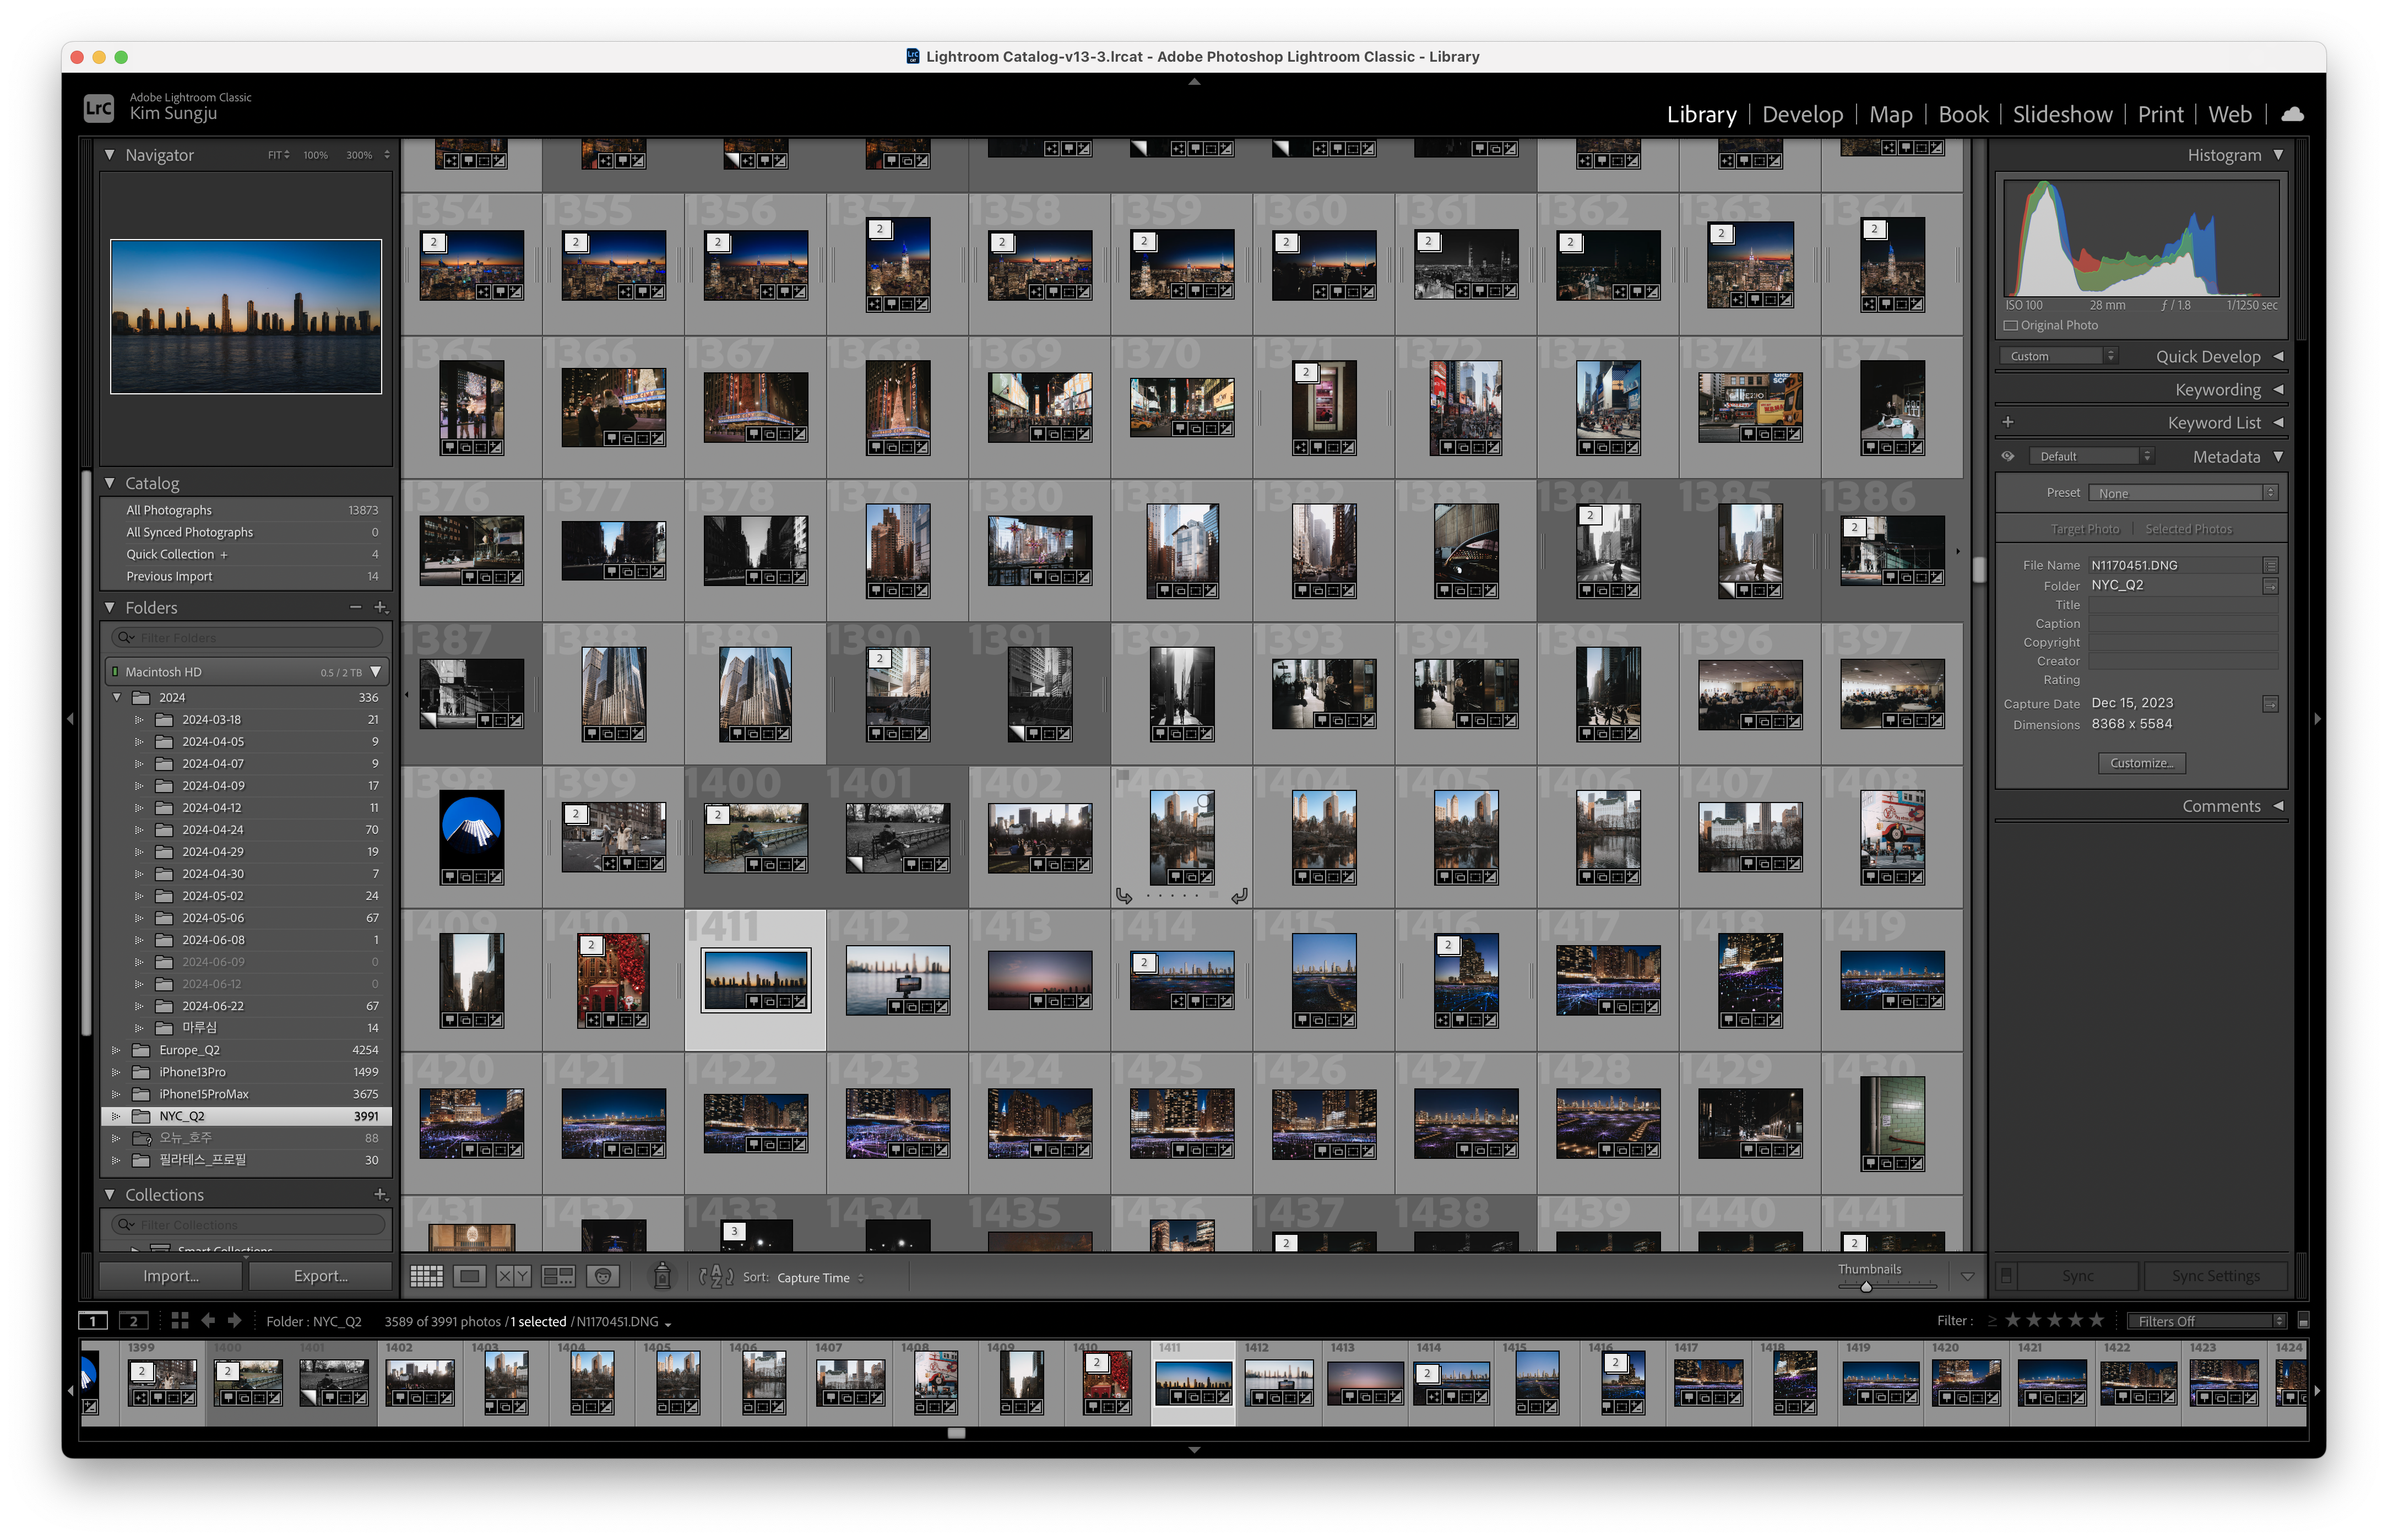Open the Slideshow module
Image resolution: width=2388 pixels, height=1540 pixels.
pyautogui.click(x=2062, y=114)
